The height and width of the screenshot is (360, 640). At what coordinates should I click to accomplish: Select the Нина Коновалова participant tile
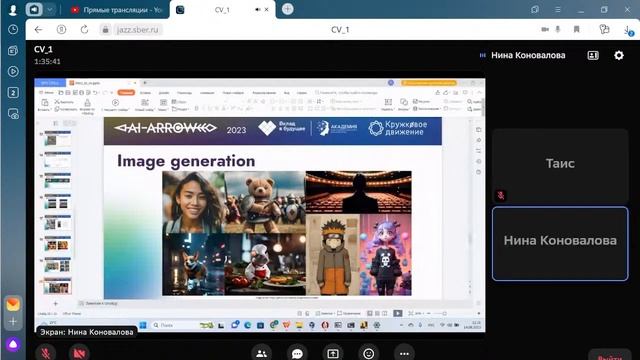pyautogui.click(x=560, y=244)
